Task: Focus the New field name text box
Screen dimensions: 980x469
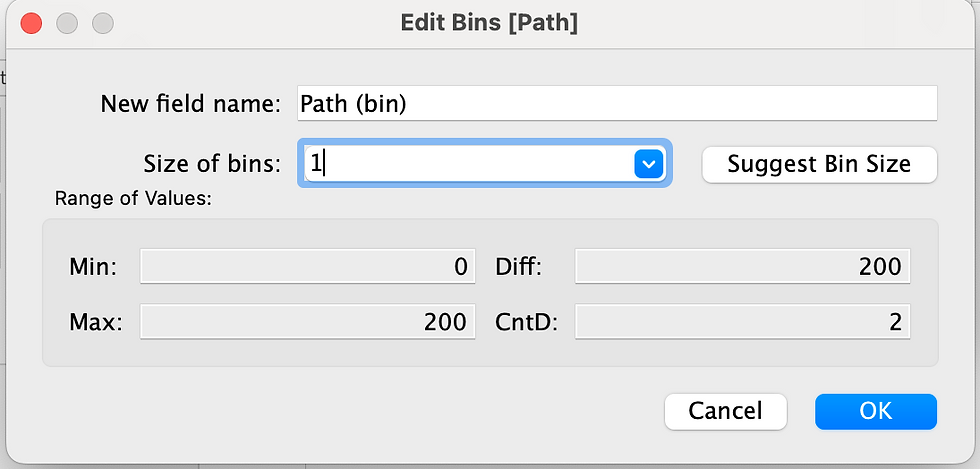Action: pos(617,103)
